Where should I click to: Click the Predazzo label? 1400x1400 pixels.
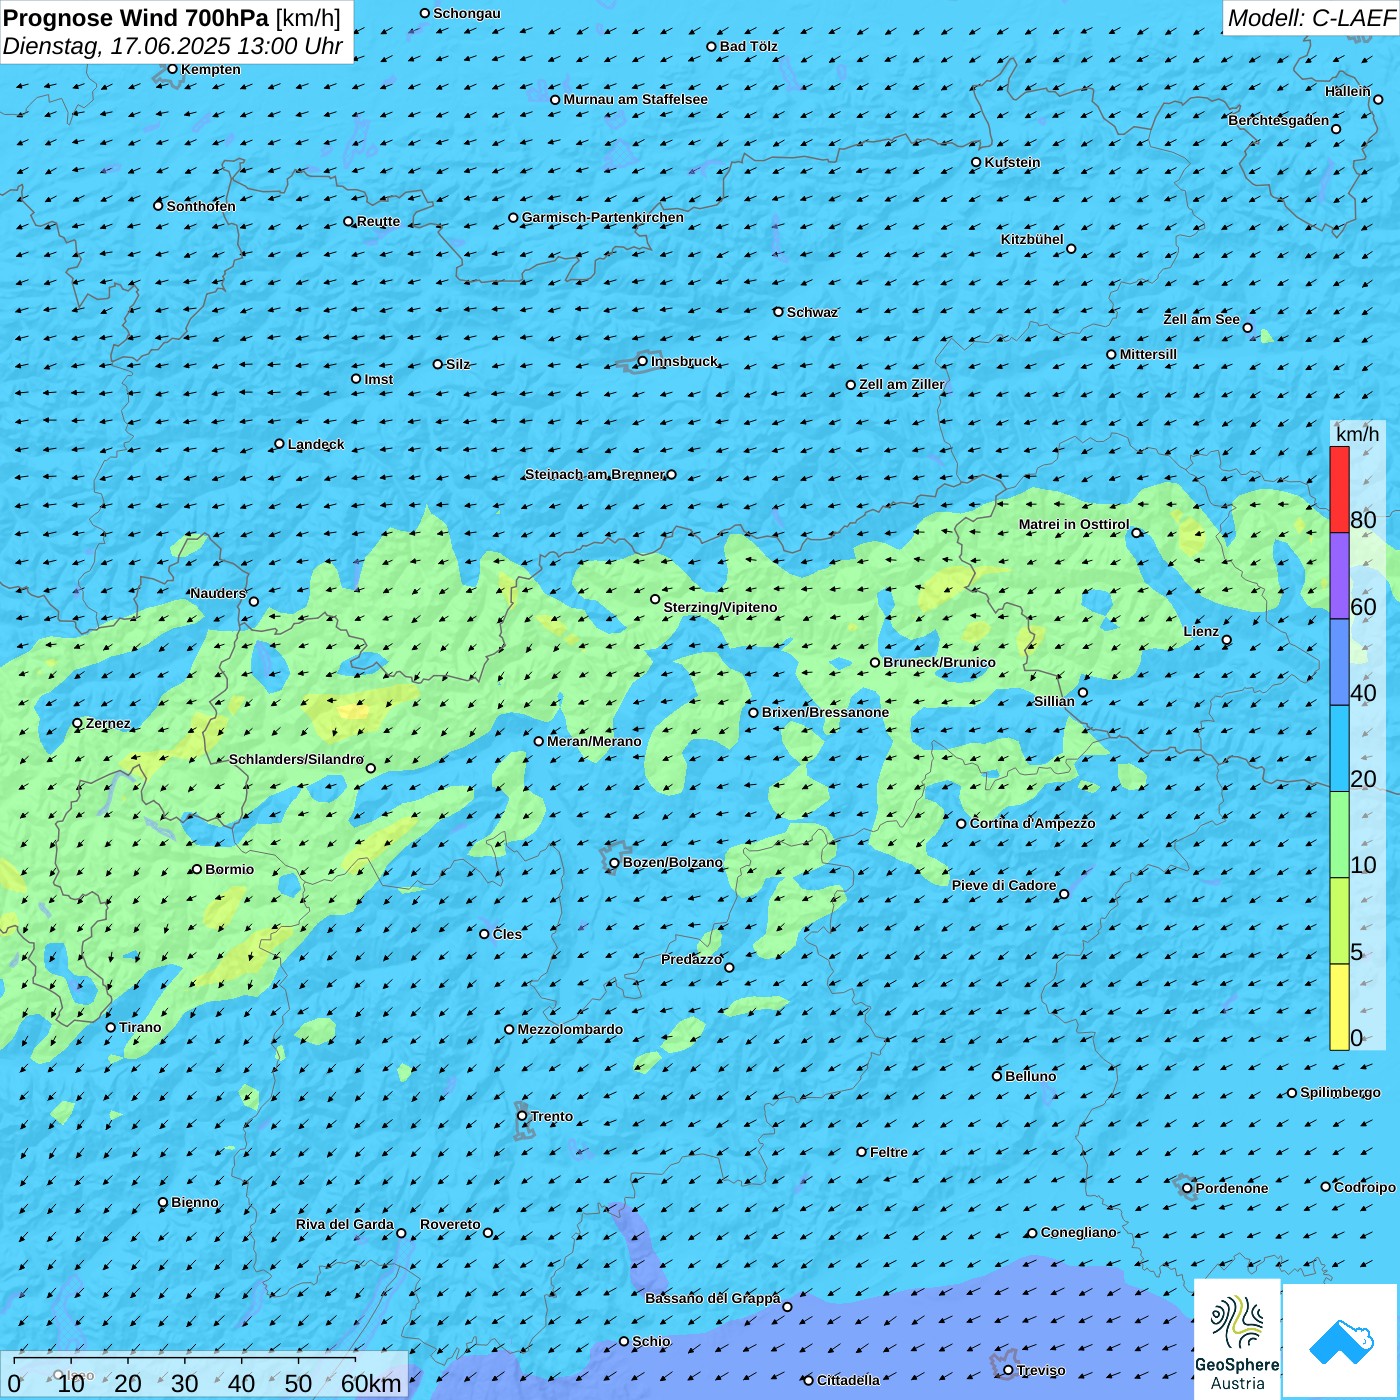[x=691, y=959]
